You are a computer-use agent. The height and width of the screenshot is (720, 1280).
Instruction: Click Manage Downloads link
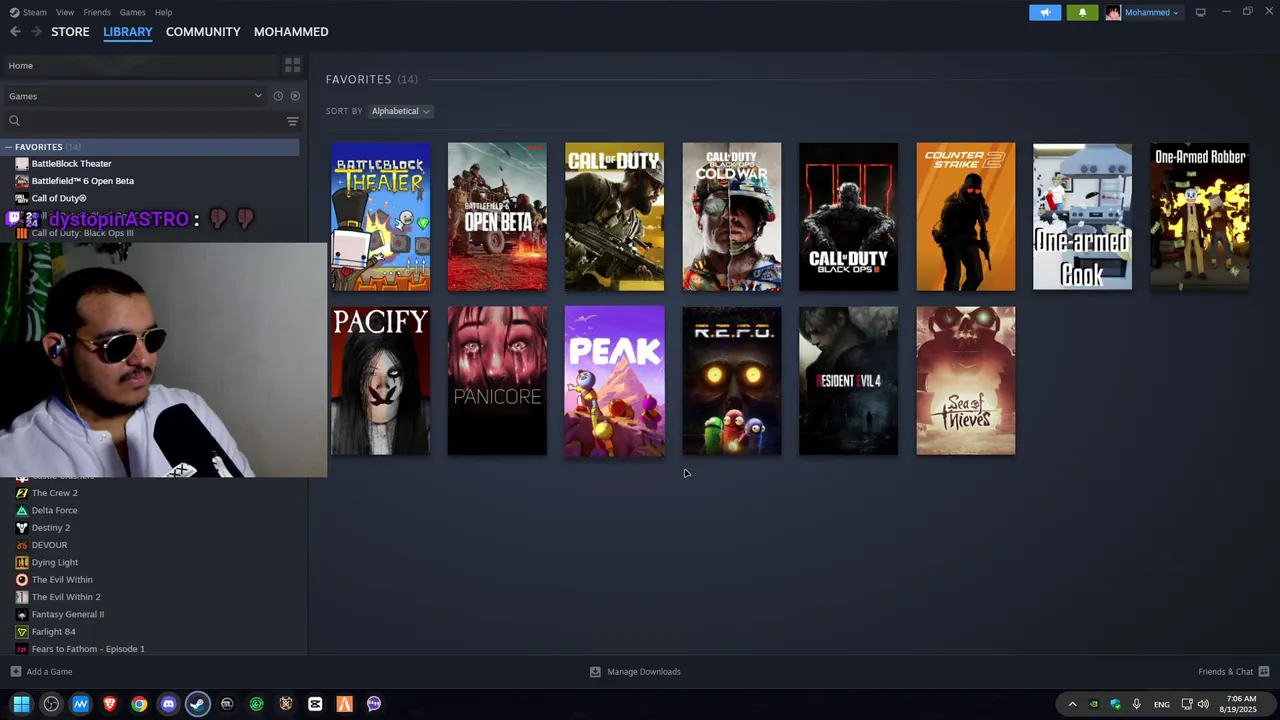(x=644, y=672)
